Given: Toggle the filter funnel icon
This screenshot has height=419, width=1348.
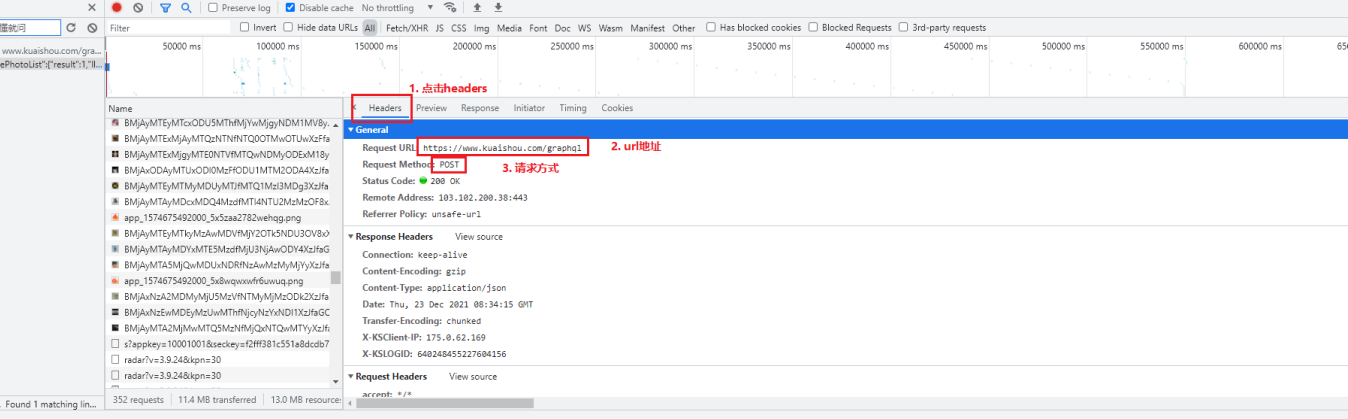Looking at the screenshot, I should 166,8.
